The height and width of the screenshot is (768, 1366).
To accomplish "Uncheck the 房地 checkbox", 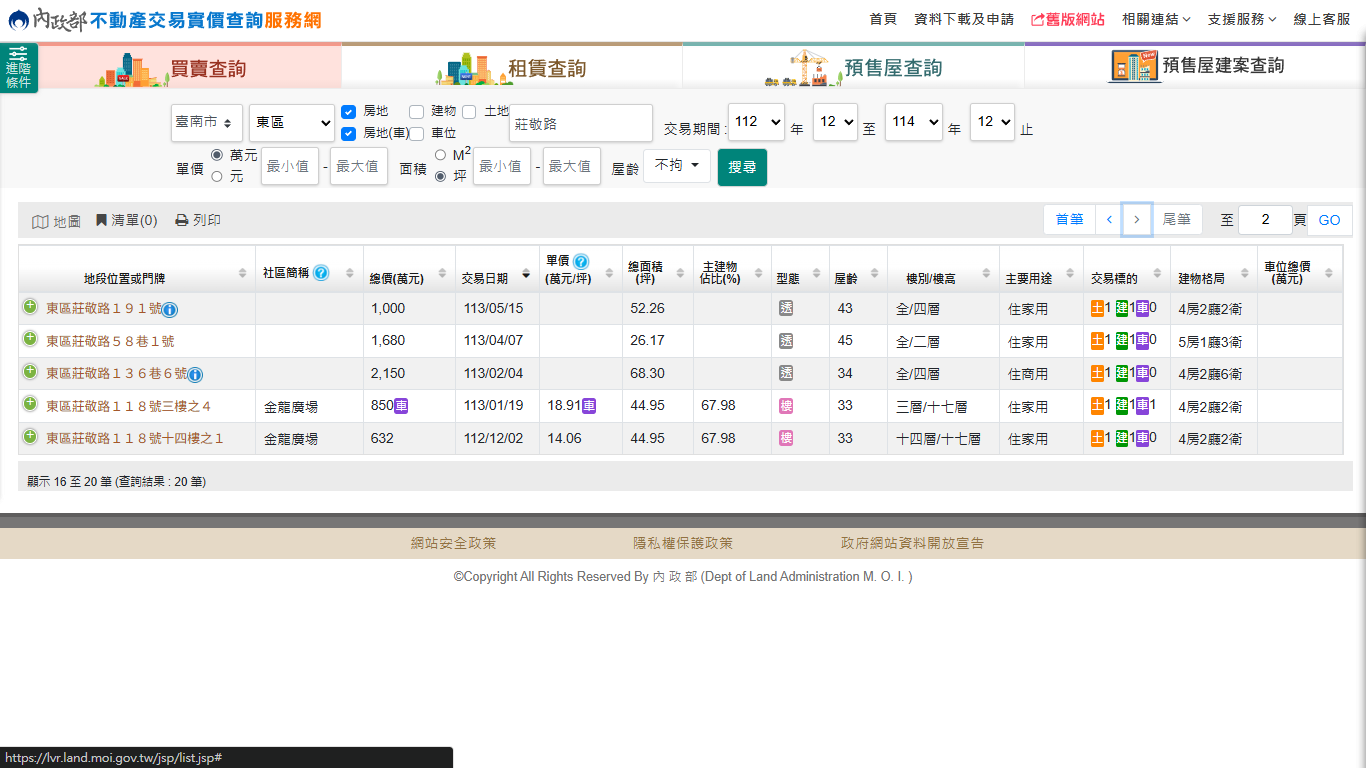I will coord(349,112).
